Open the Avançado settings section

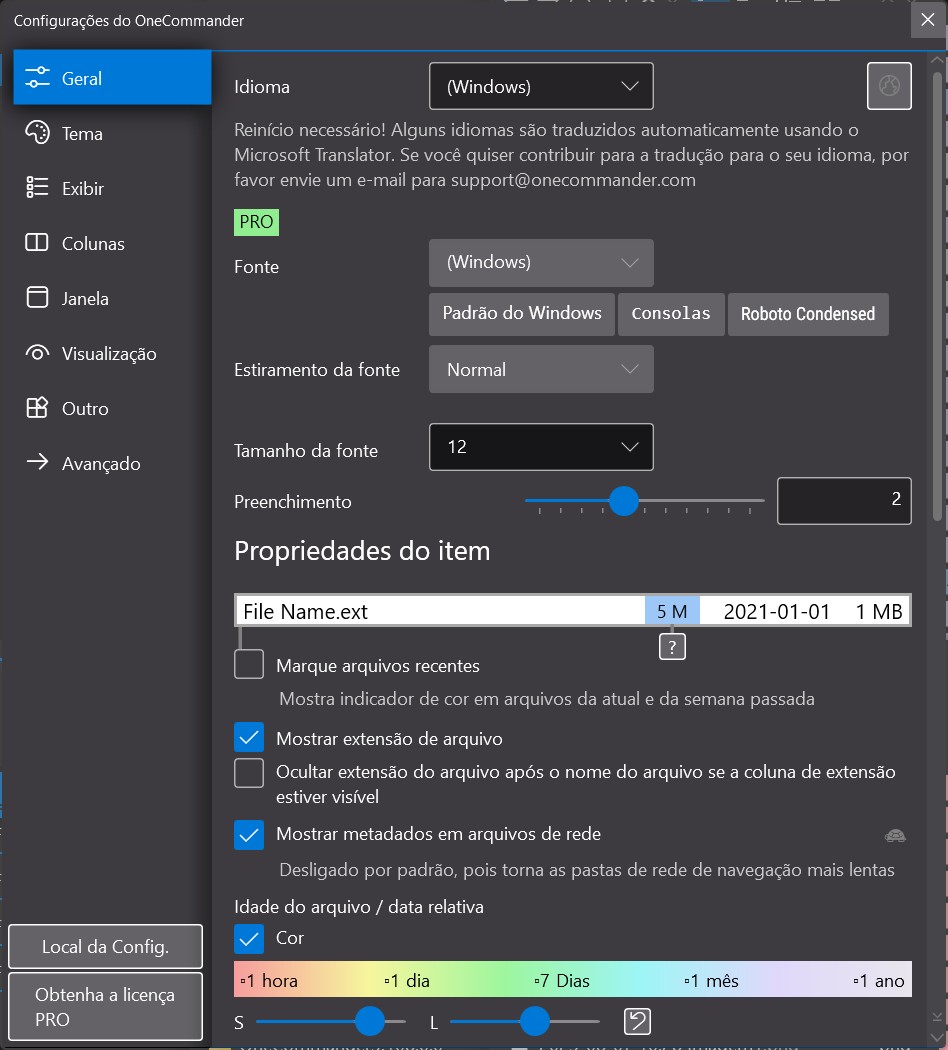click(112, 463)
